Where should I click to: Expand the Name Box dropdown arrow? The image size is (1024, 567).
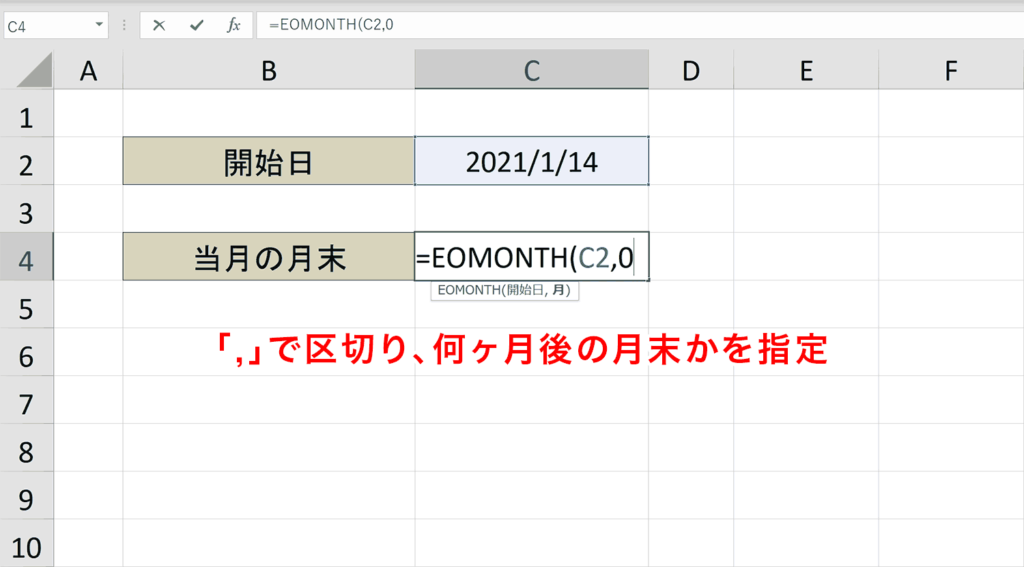pyautogui.click(x=99, y=25)
